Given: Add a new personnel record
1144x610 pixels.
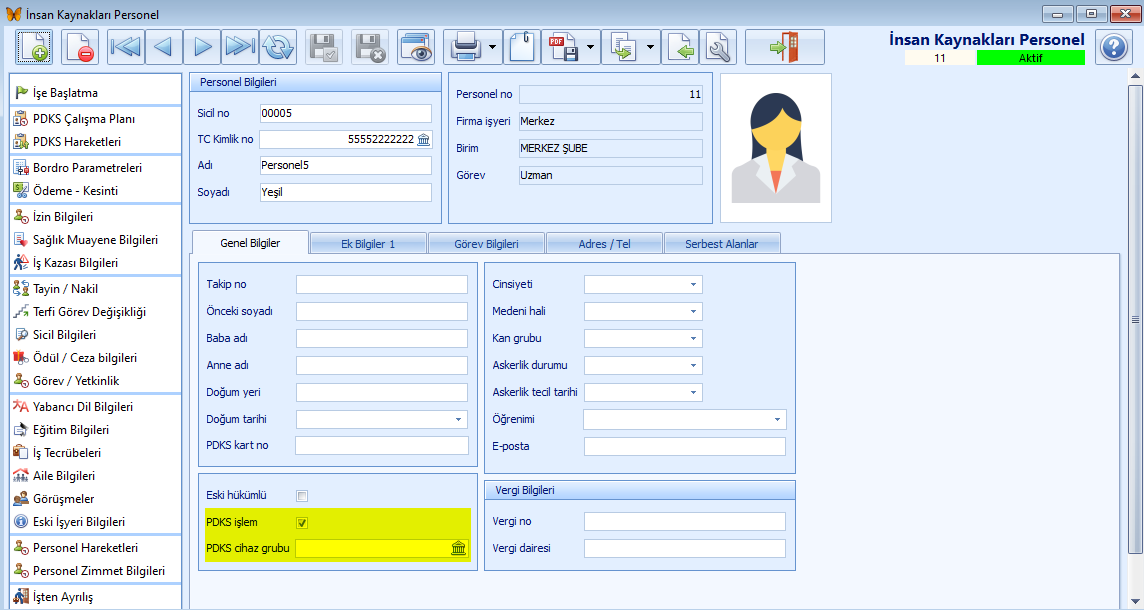Looking at the screenshot, I should [34, 47].
